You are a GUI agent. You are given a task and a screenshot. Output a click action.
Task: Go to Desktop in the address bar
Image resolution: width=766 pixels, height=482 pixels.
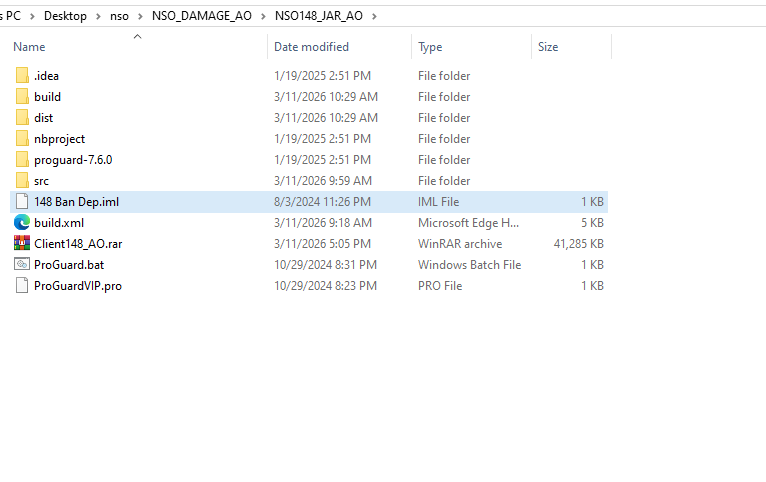point(65,16)
